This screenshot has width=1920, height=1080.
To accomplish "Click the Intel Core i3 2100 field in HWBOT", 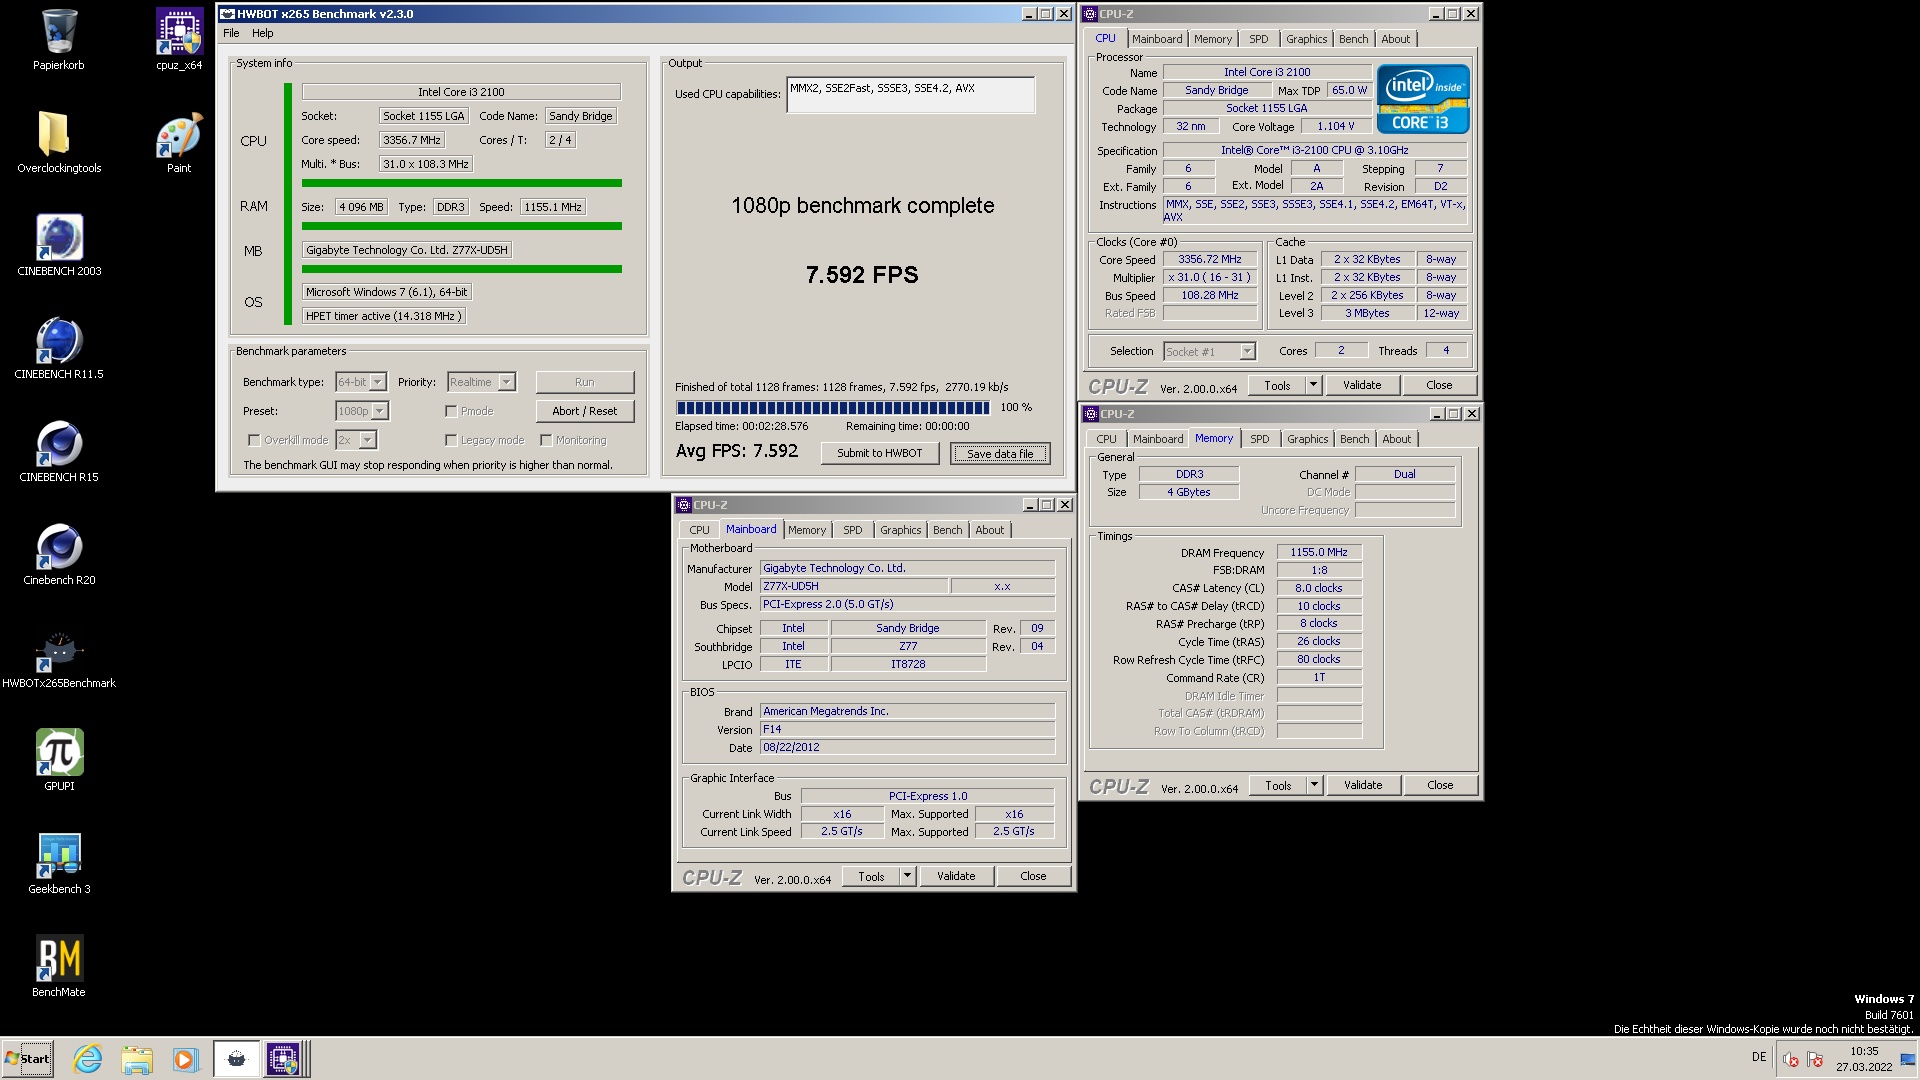I will 461,92.
